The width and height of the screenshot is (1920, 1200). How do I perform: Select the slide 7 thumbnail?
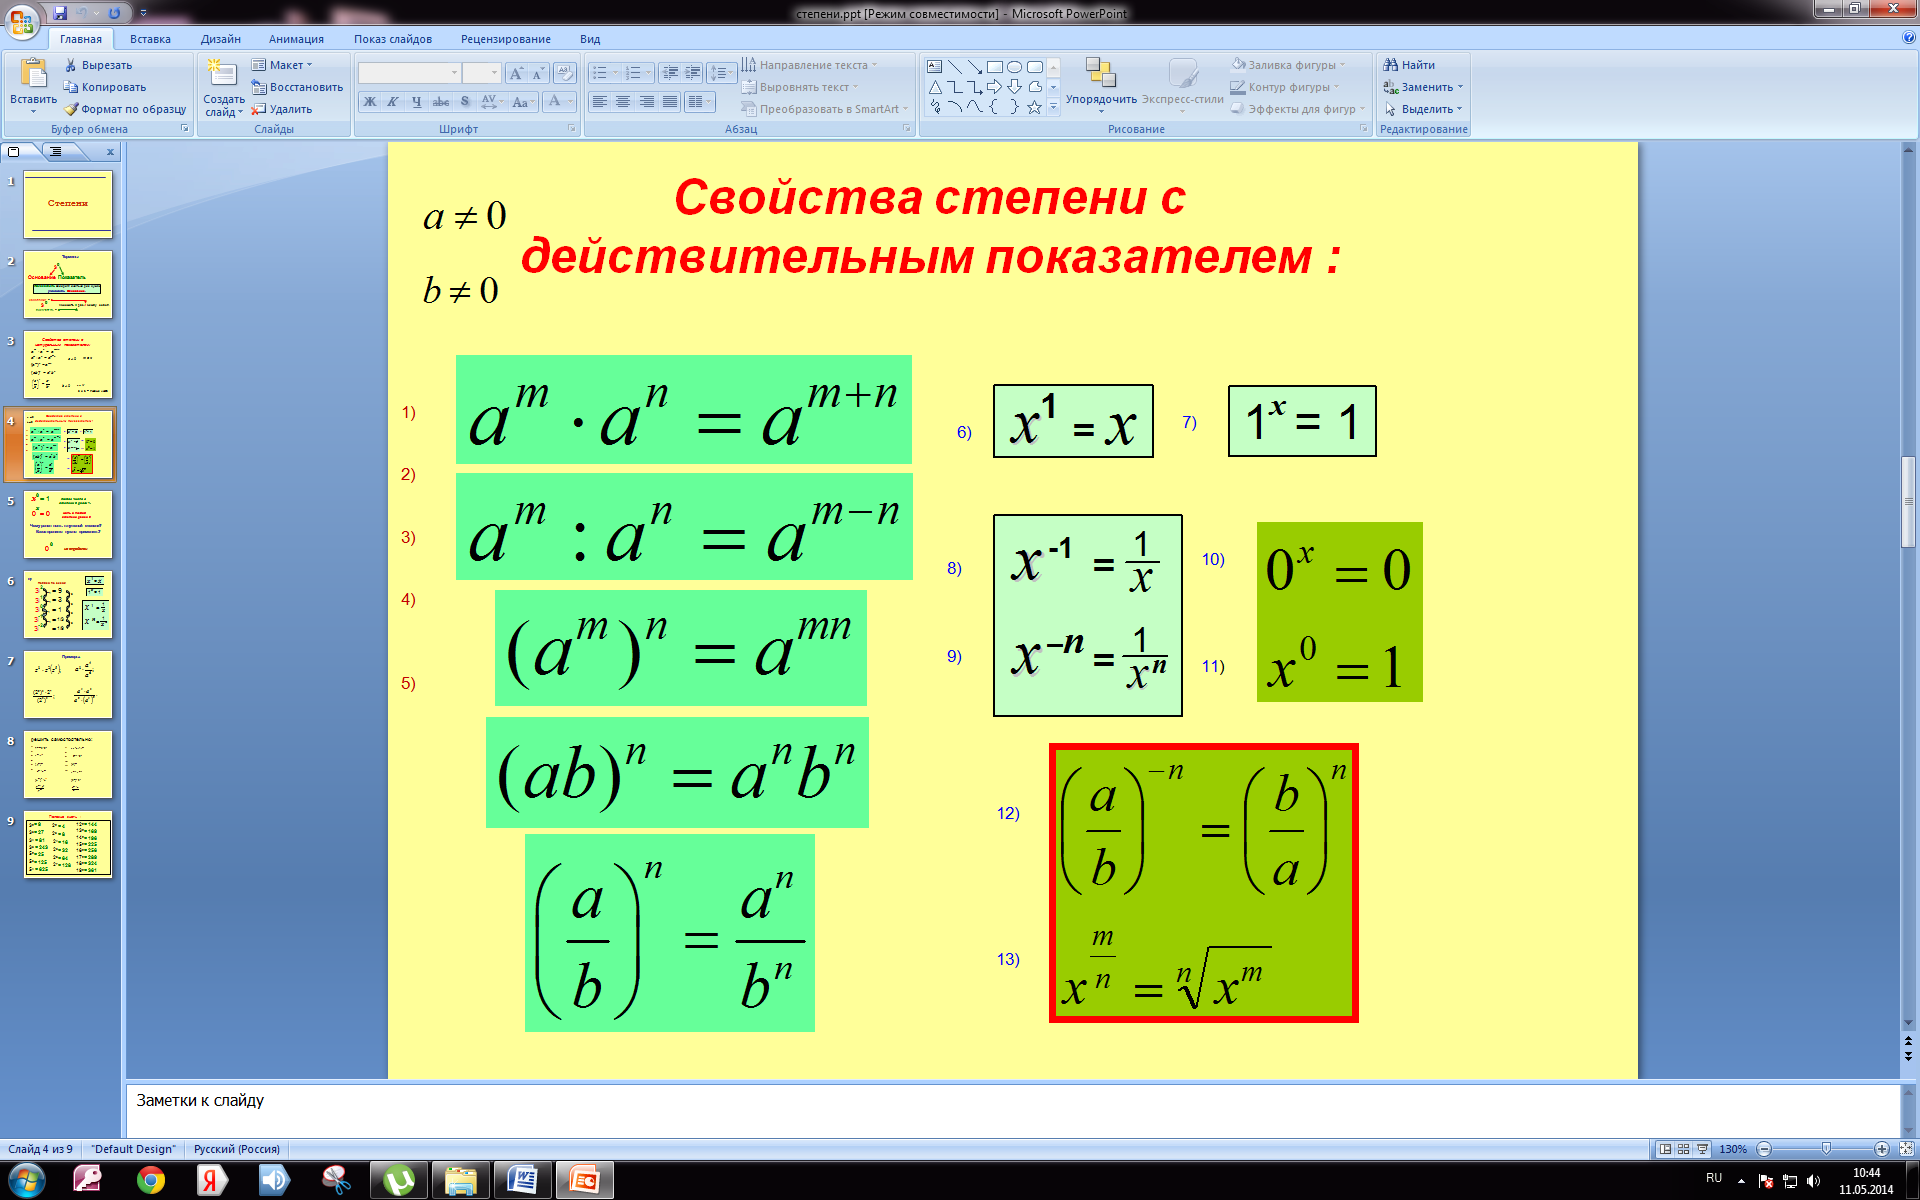(68, 684)
